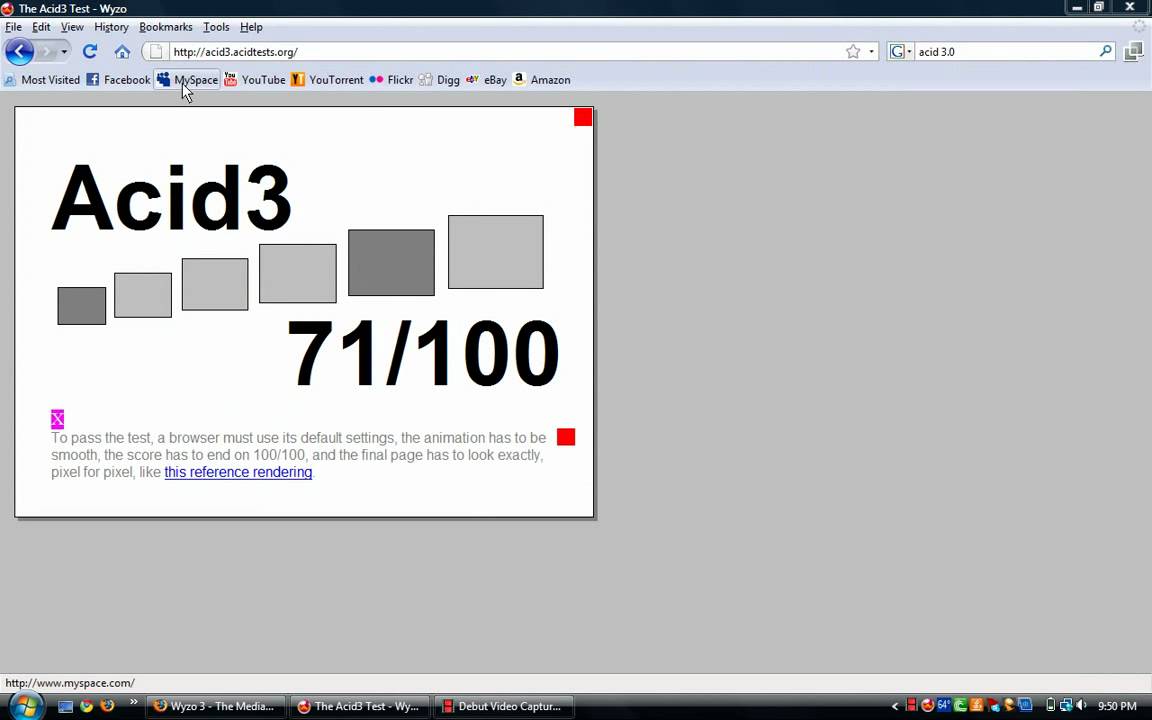1152x720 pixels.
Task: Click the smallest dark gray Acid3 box
Action: pyautogui.click(x=82, y=306)
